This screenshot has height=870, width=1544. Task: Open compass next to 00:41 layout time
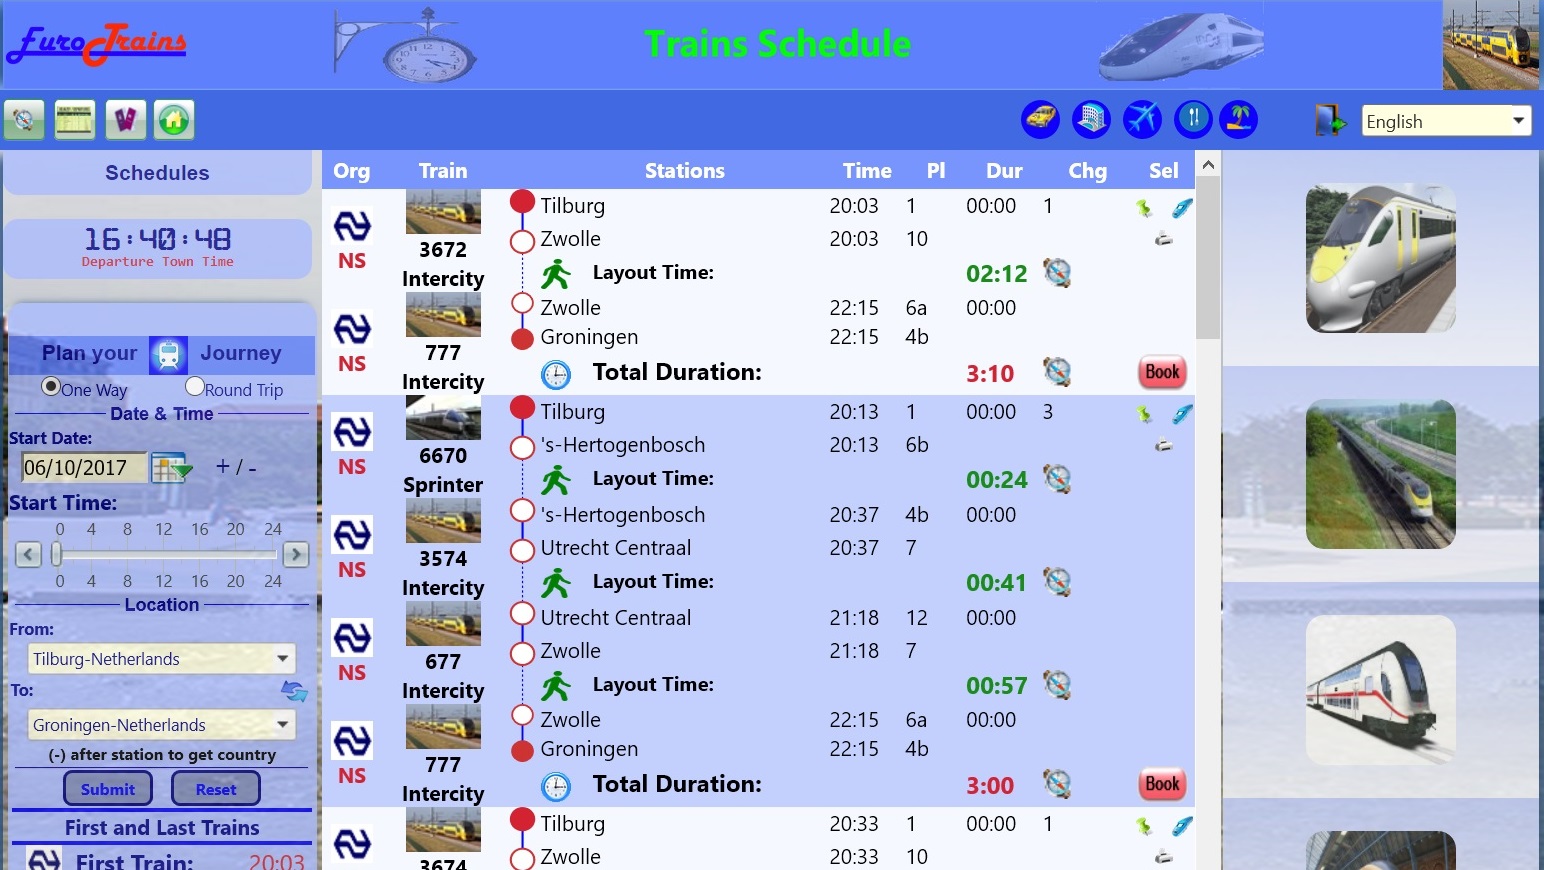[x=1057, y=582]
